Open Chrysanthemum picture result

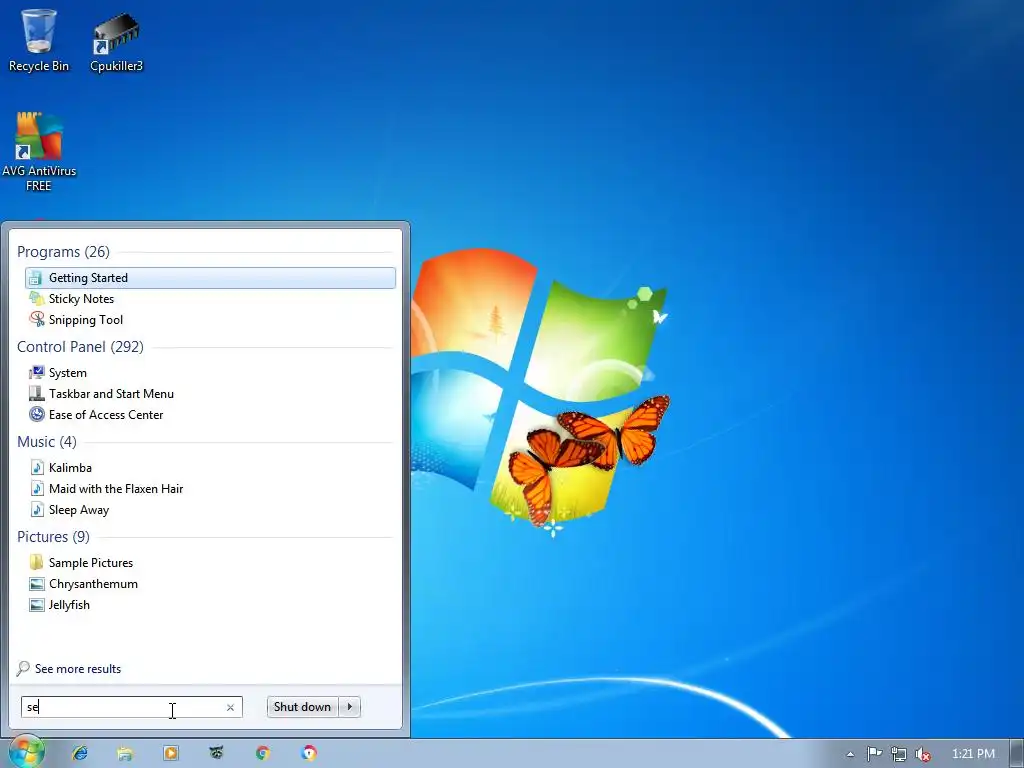click(210, 583)
